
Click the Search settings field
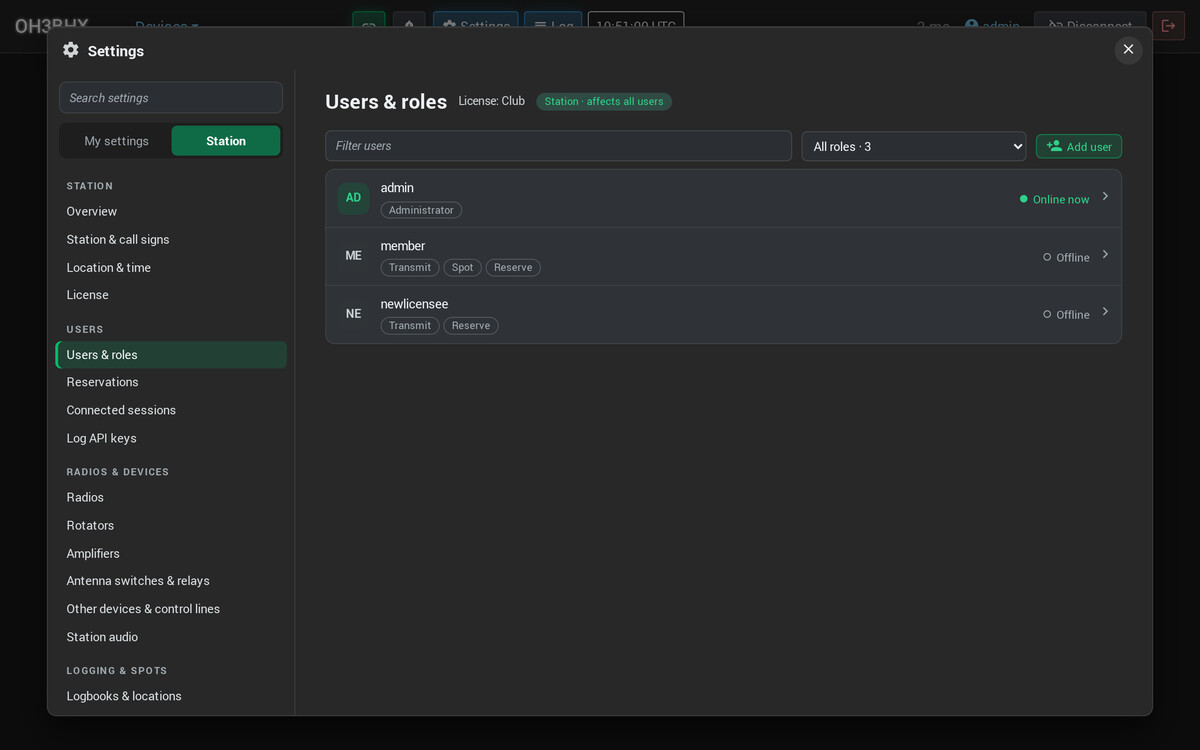tap(171, 98)
